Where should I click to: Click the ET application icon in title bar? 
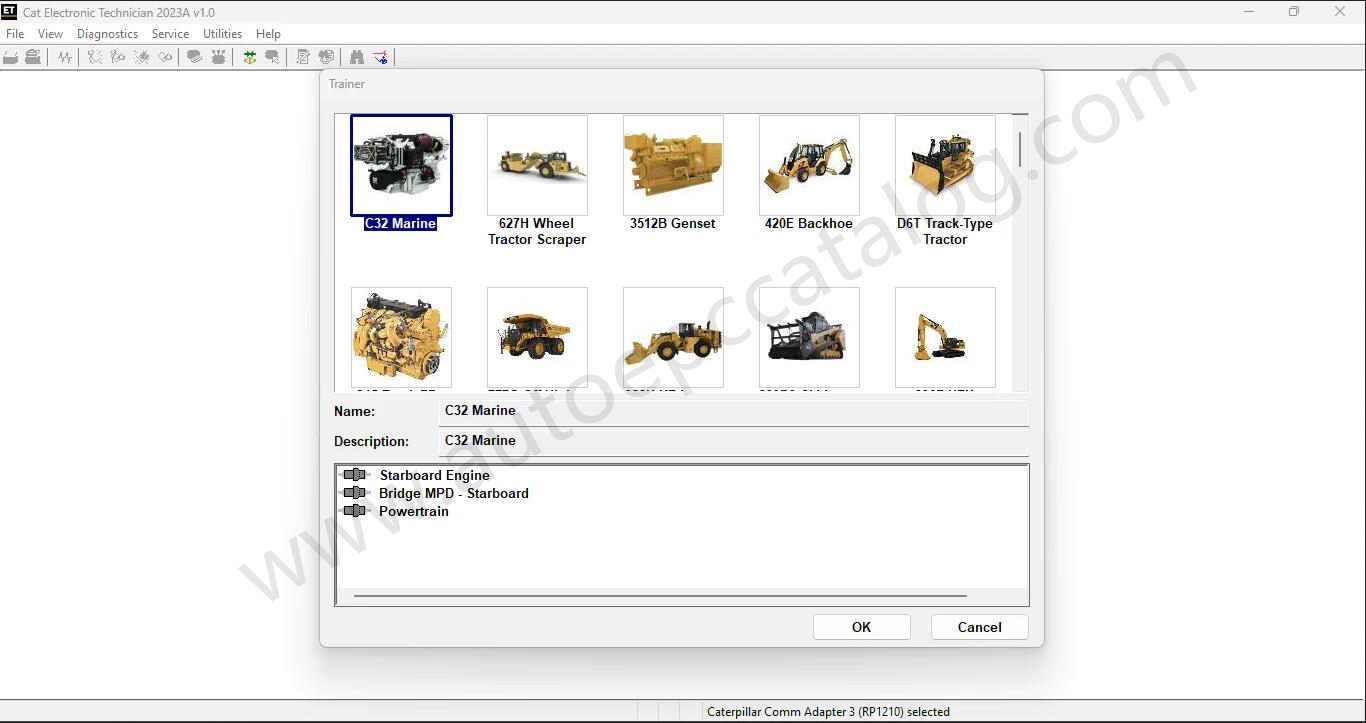pos(9,12)
